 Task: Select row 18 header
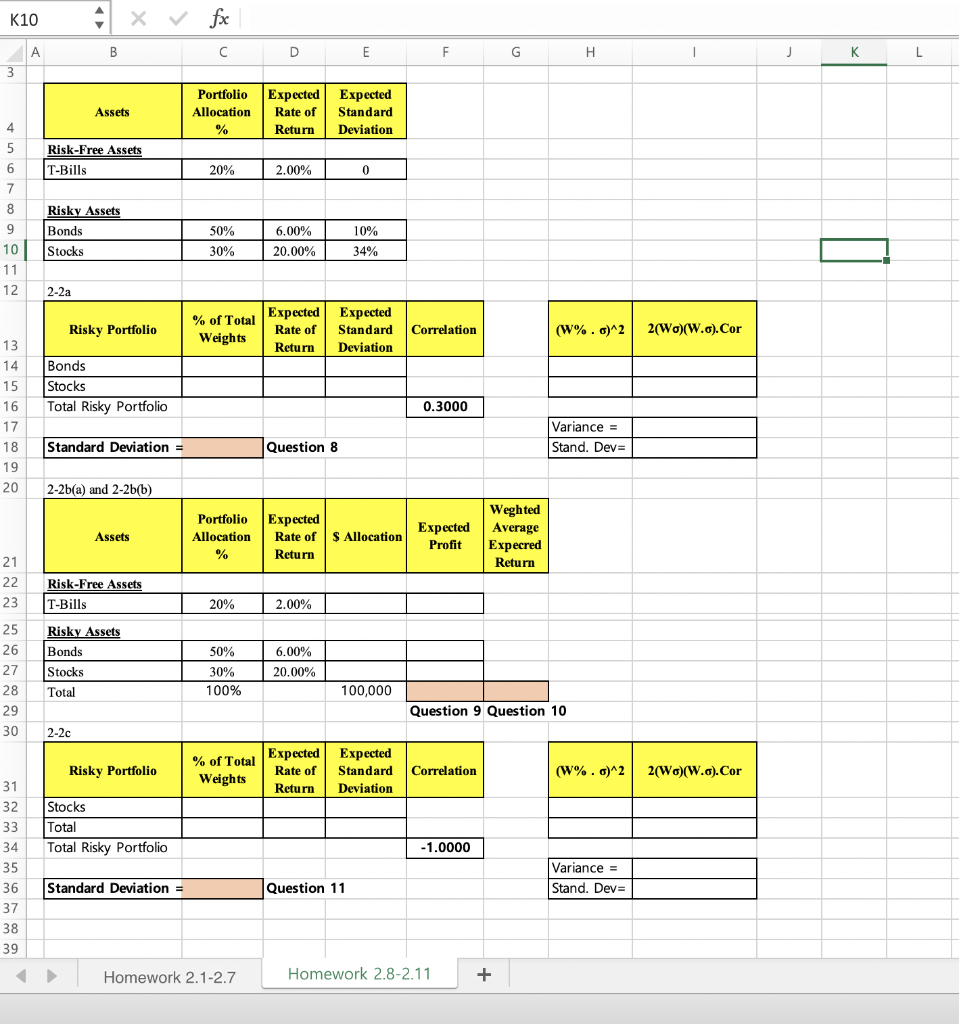11,447
